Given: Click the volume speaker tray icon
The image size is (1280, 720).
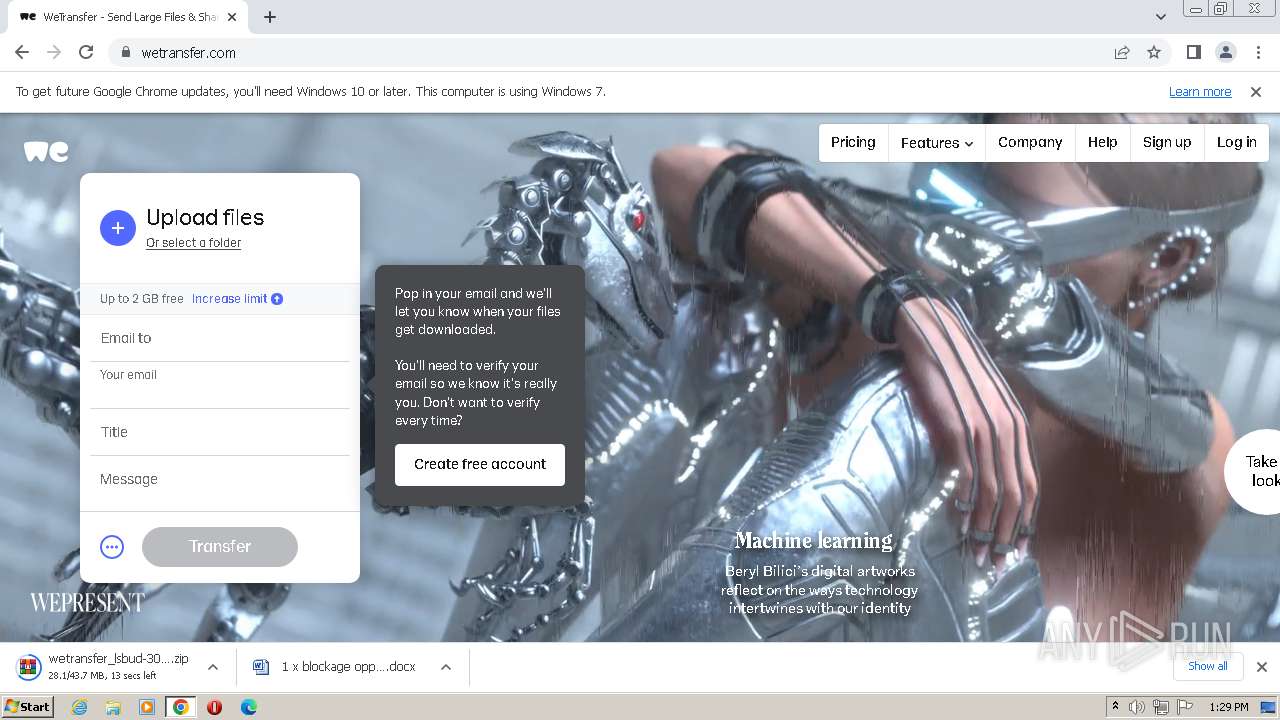Looking at the screenshot, I should click(x=1137, y=707).
